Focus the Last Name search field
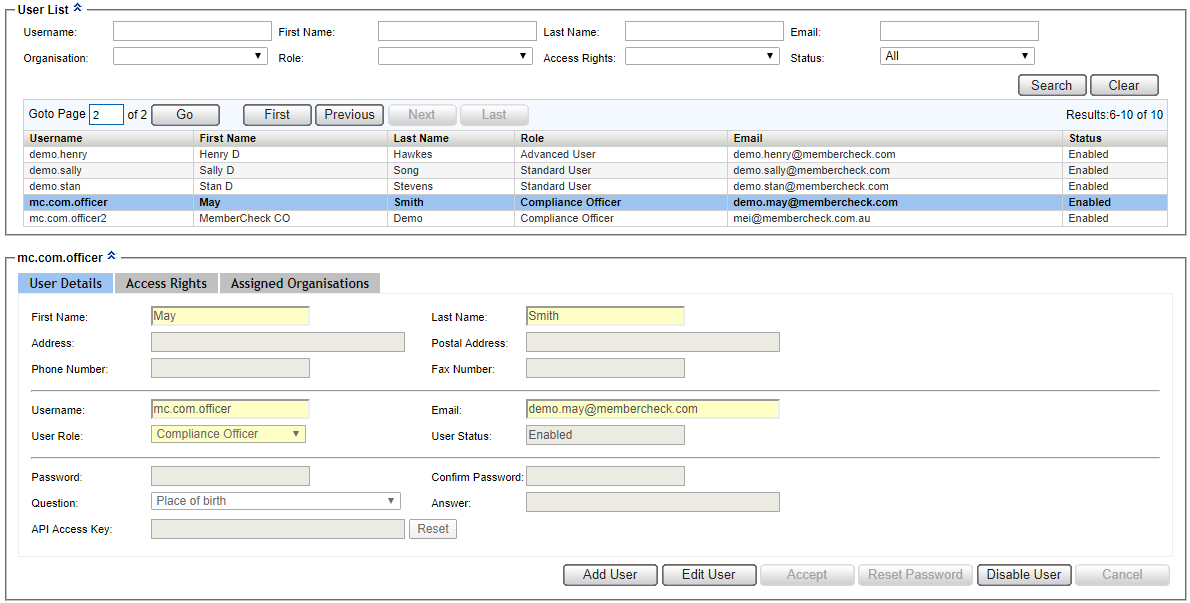1190x603 pixels. pyautogui.click(x=704, y=31)
